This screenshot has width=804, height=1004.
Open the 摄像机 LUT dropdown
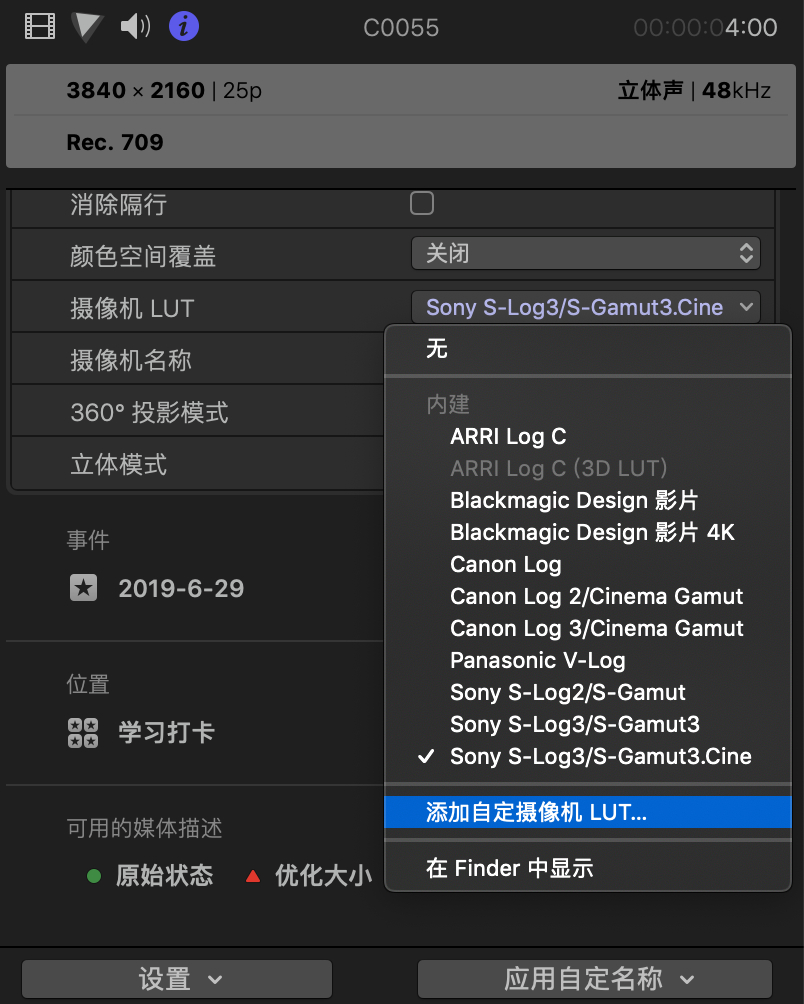(585, 307)
